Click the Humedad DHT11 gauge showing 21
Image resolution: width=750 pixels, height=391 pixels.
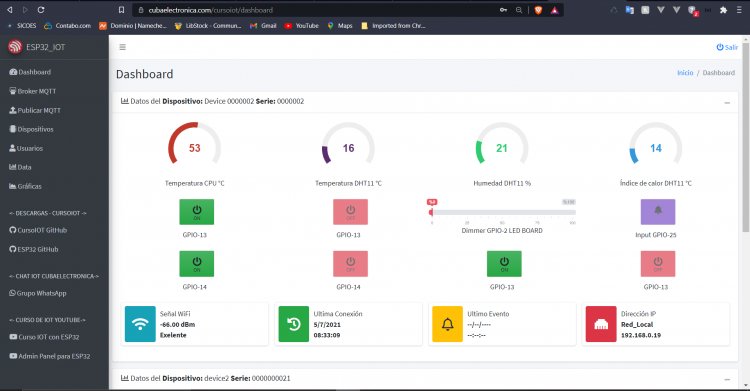[502, 145]
